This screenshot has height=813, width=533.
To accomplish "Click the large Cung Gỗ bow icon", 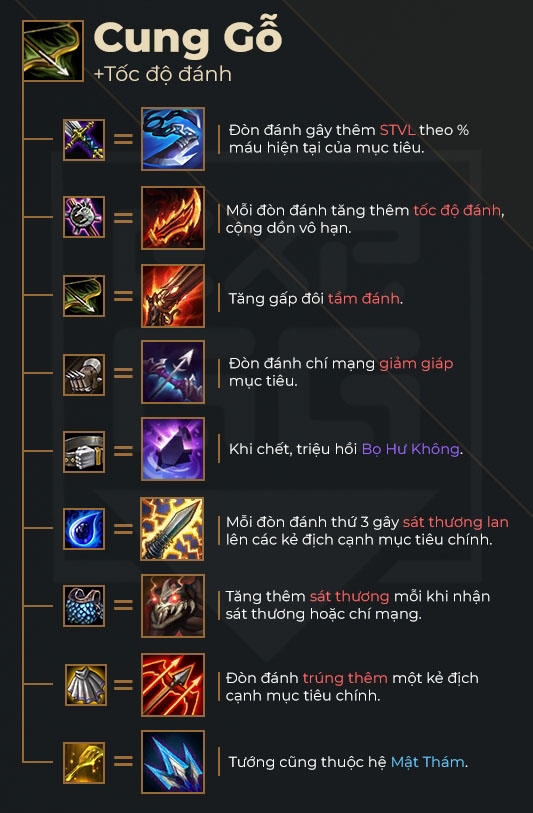I will [x=53, y=51].
